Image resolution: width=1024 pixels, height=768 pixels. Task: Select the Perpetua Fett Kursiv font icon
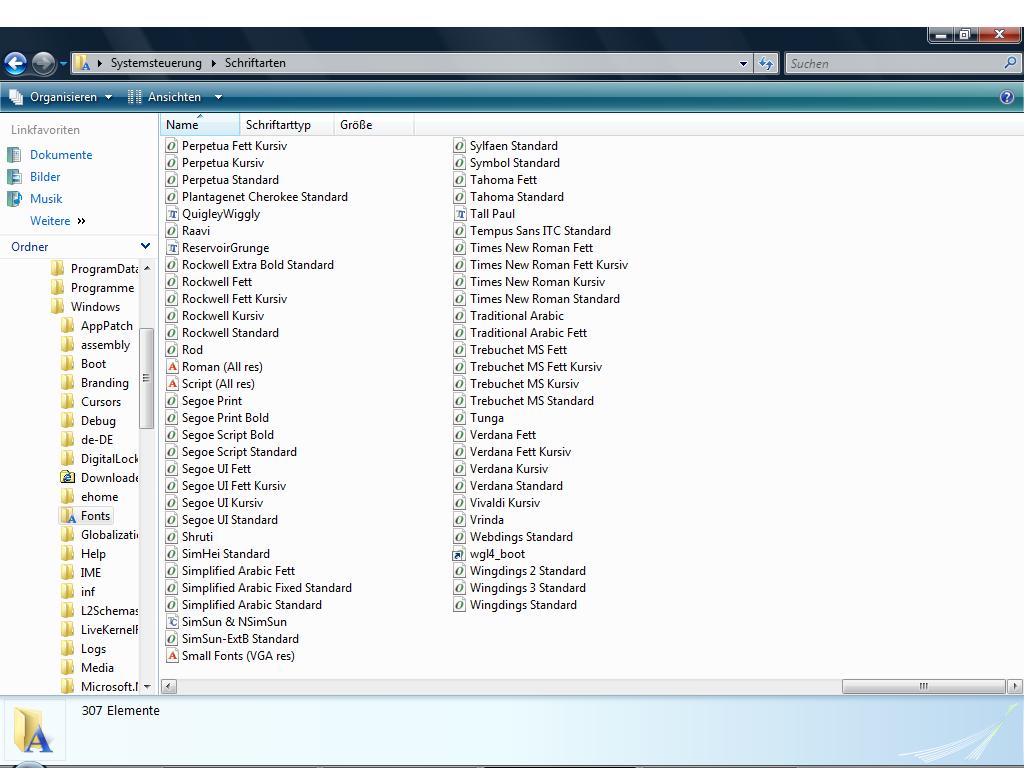coord(172,146)
